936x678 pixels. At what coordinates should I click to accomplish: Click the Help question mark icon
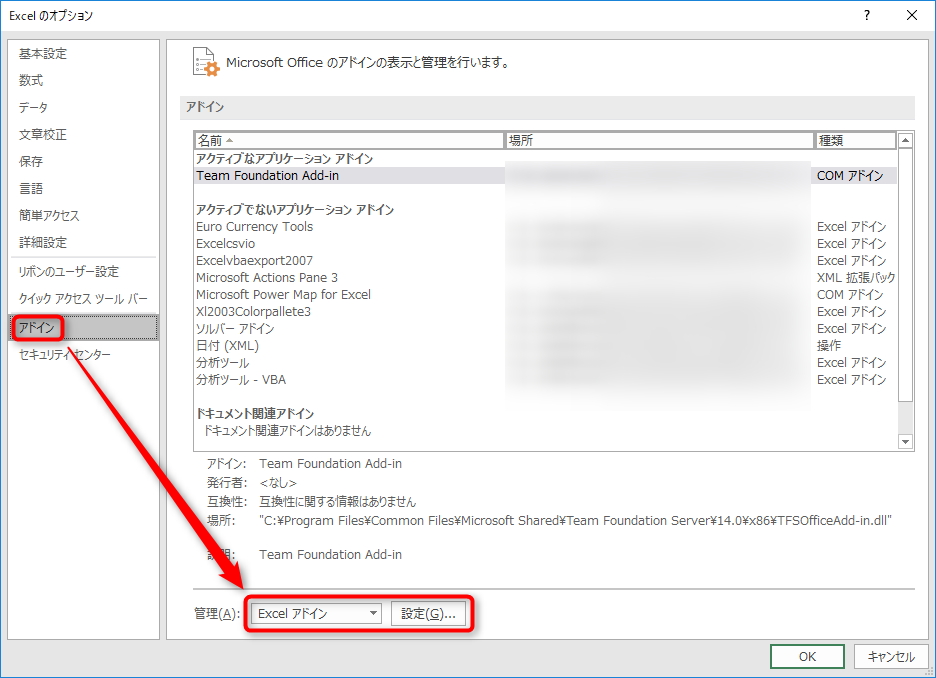(866, 15)
